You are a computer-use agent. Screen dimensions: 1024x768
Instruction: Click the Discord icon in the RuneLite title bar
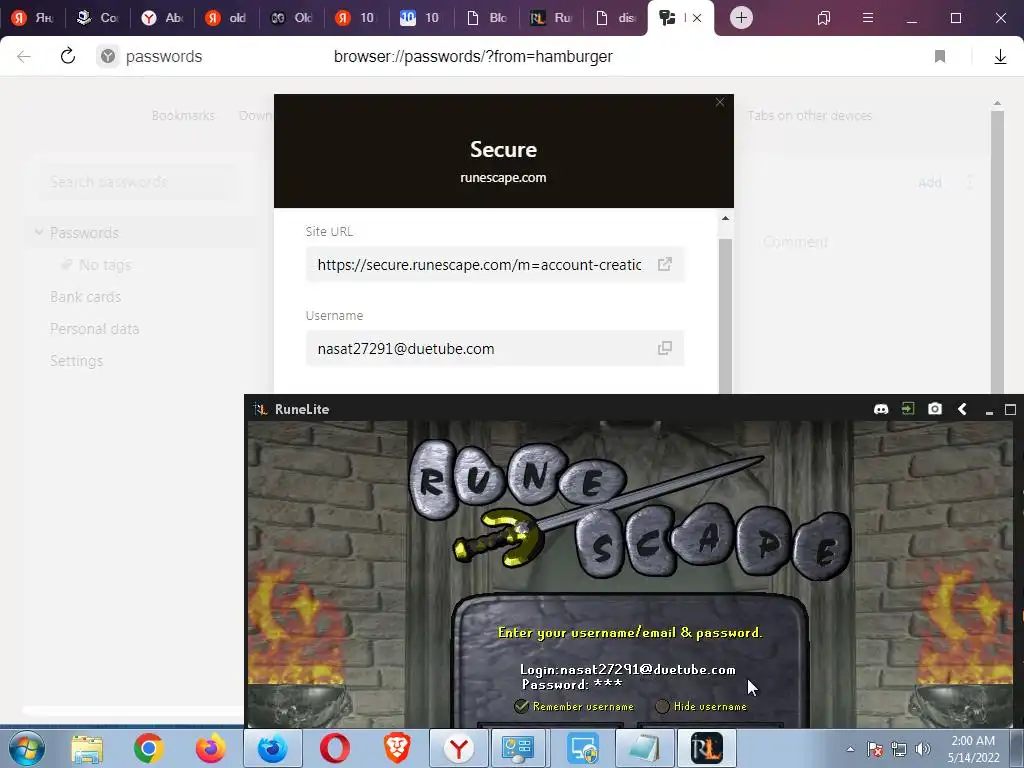click(881, 409)
